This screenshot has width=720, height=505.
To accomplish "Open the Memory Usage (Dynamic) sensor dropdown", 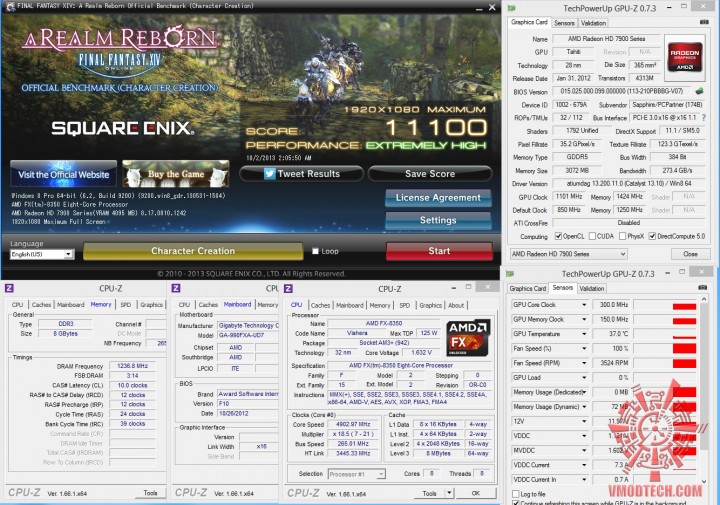I will 584,407.
